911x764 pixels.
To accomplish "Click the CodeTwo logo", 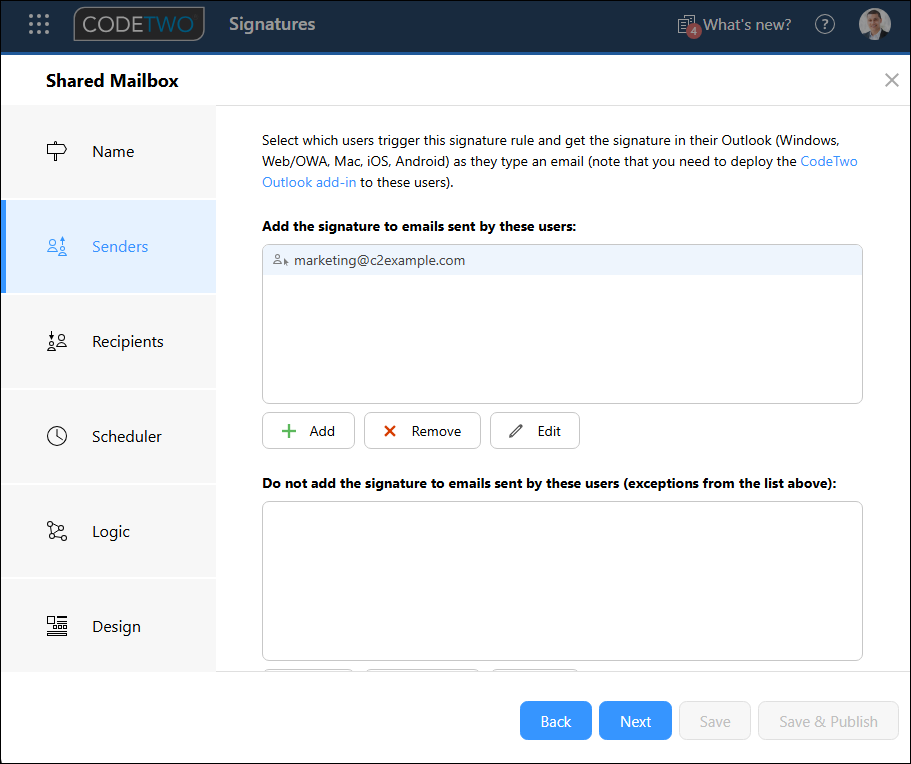I will pos(139,24).
